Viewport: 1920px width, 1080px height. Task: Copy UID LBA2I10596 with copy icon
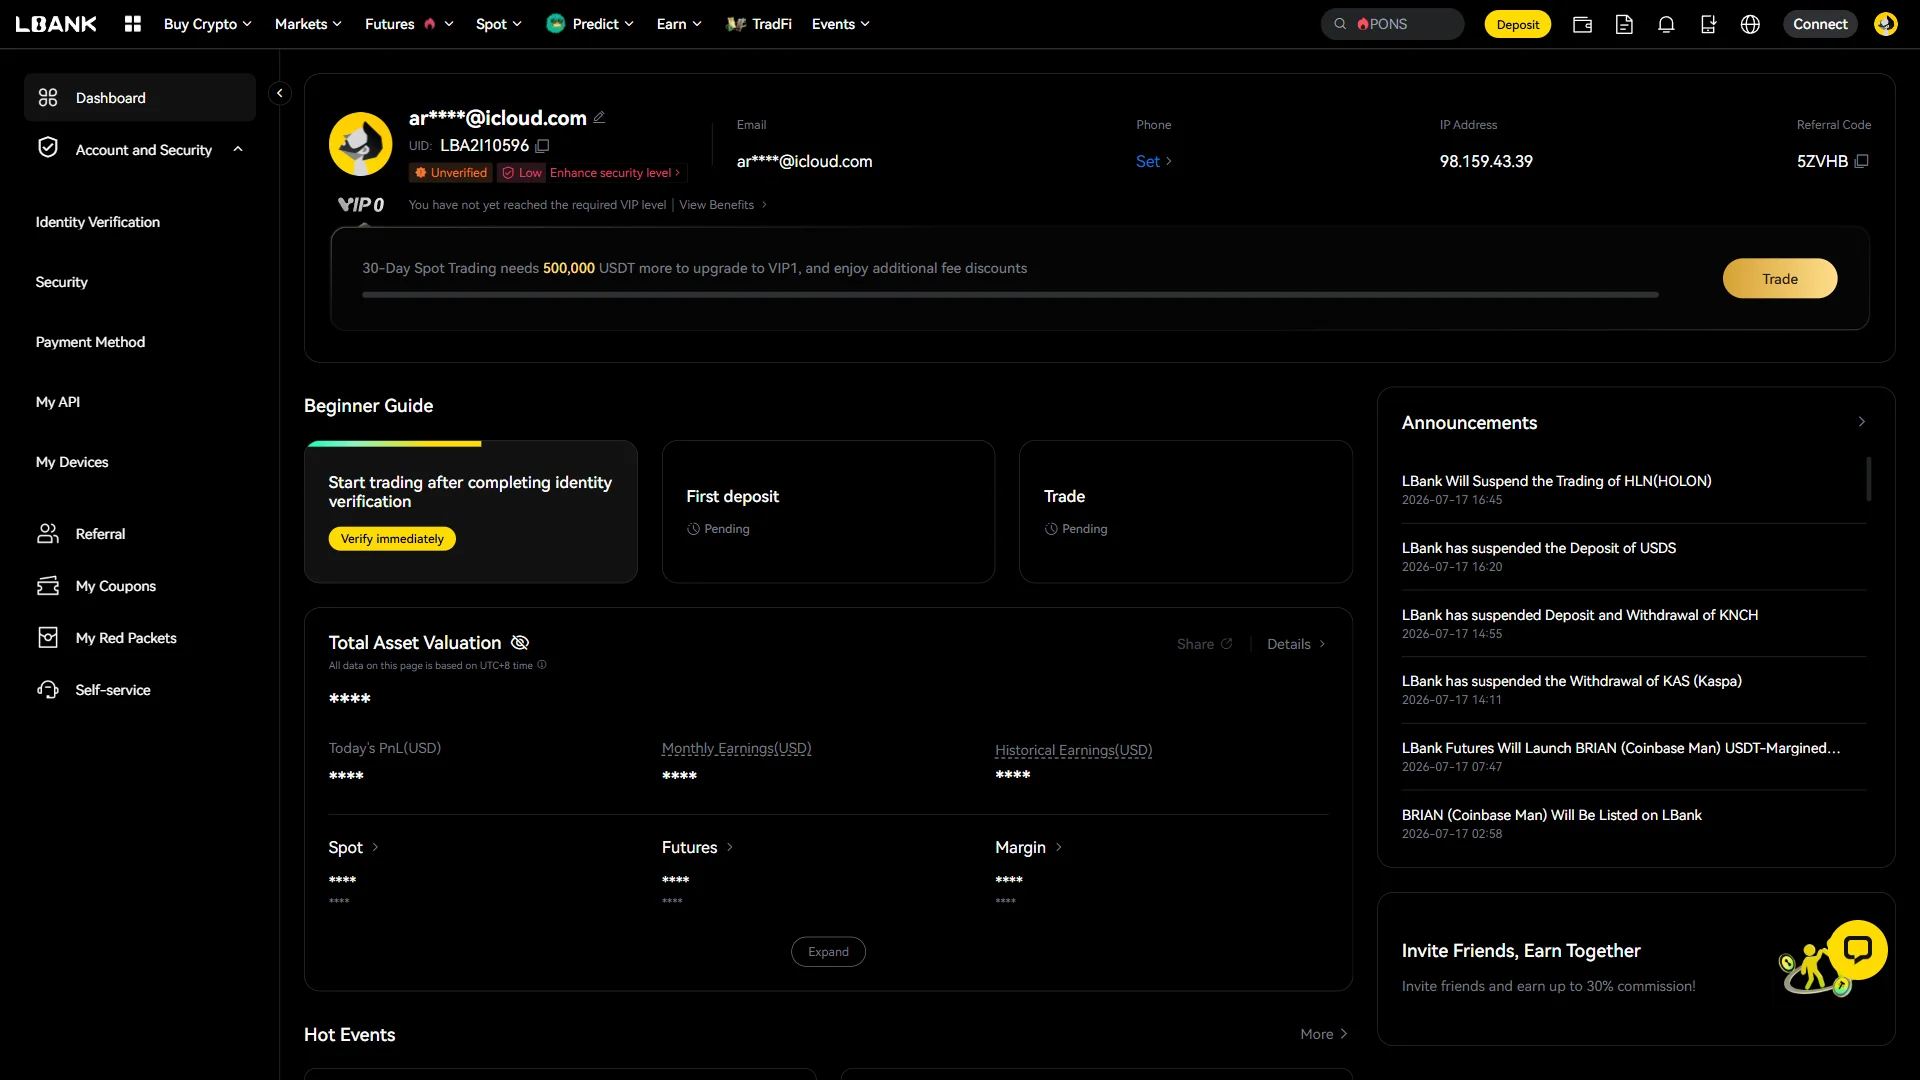tap(543, 146)
